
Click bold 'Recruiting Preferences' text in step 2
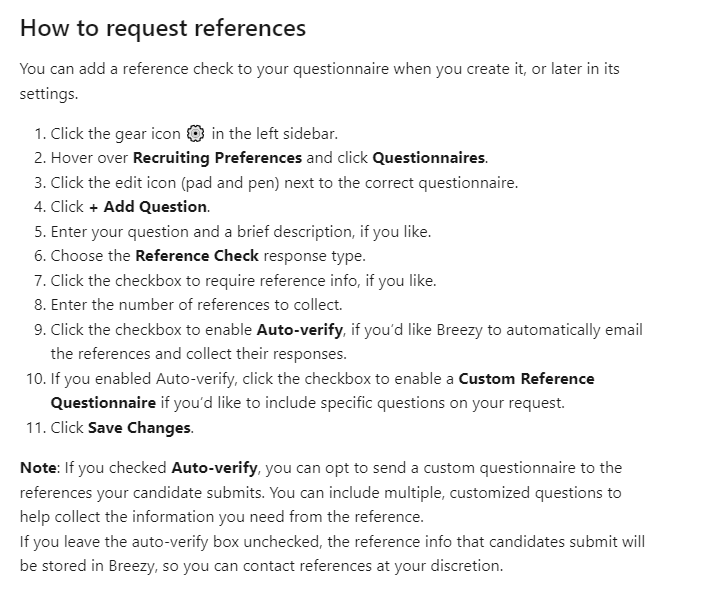[217, 158]
